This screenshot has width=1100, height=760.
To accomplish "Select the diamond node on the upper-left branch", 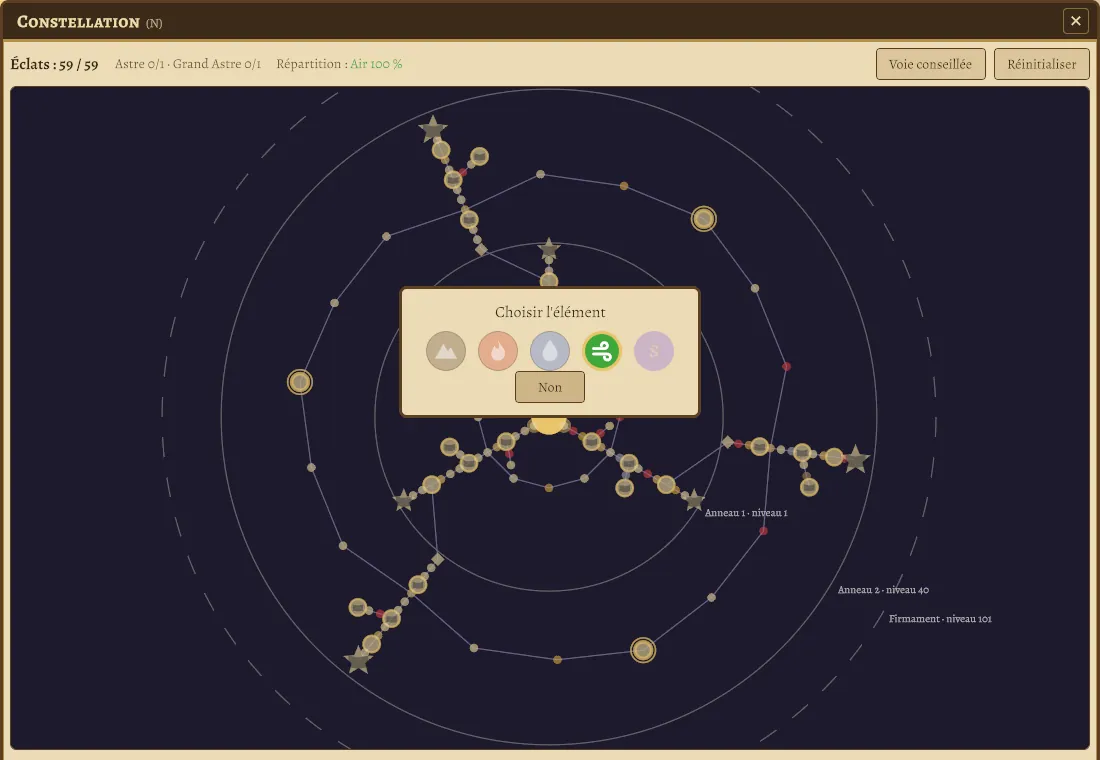I will (x=481, y=250).
